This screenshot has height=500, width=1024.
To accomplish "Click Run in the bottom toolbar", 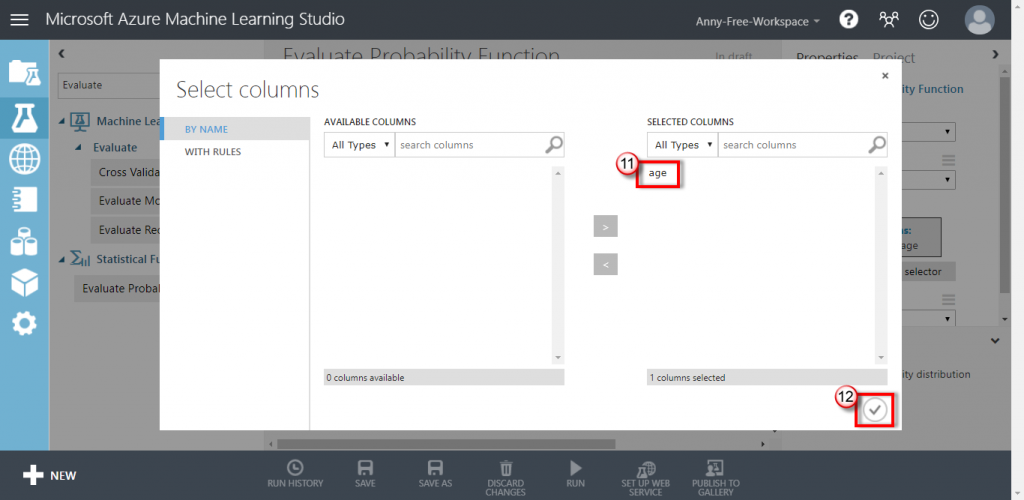I will (x=575, y=475).
